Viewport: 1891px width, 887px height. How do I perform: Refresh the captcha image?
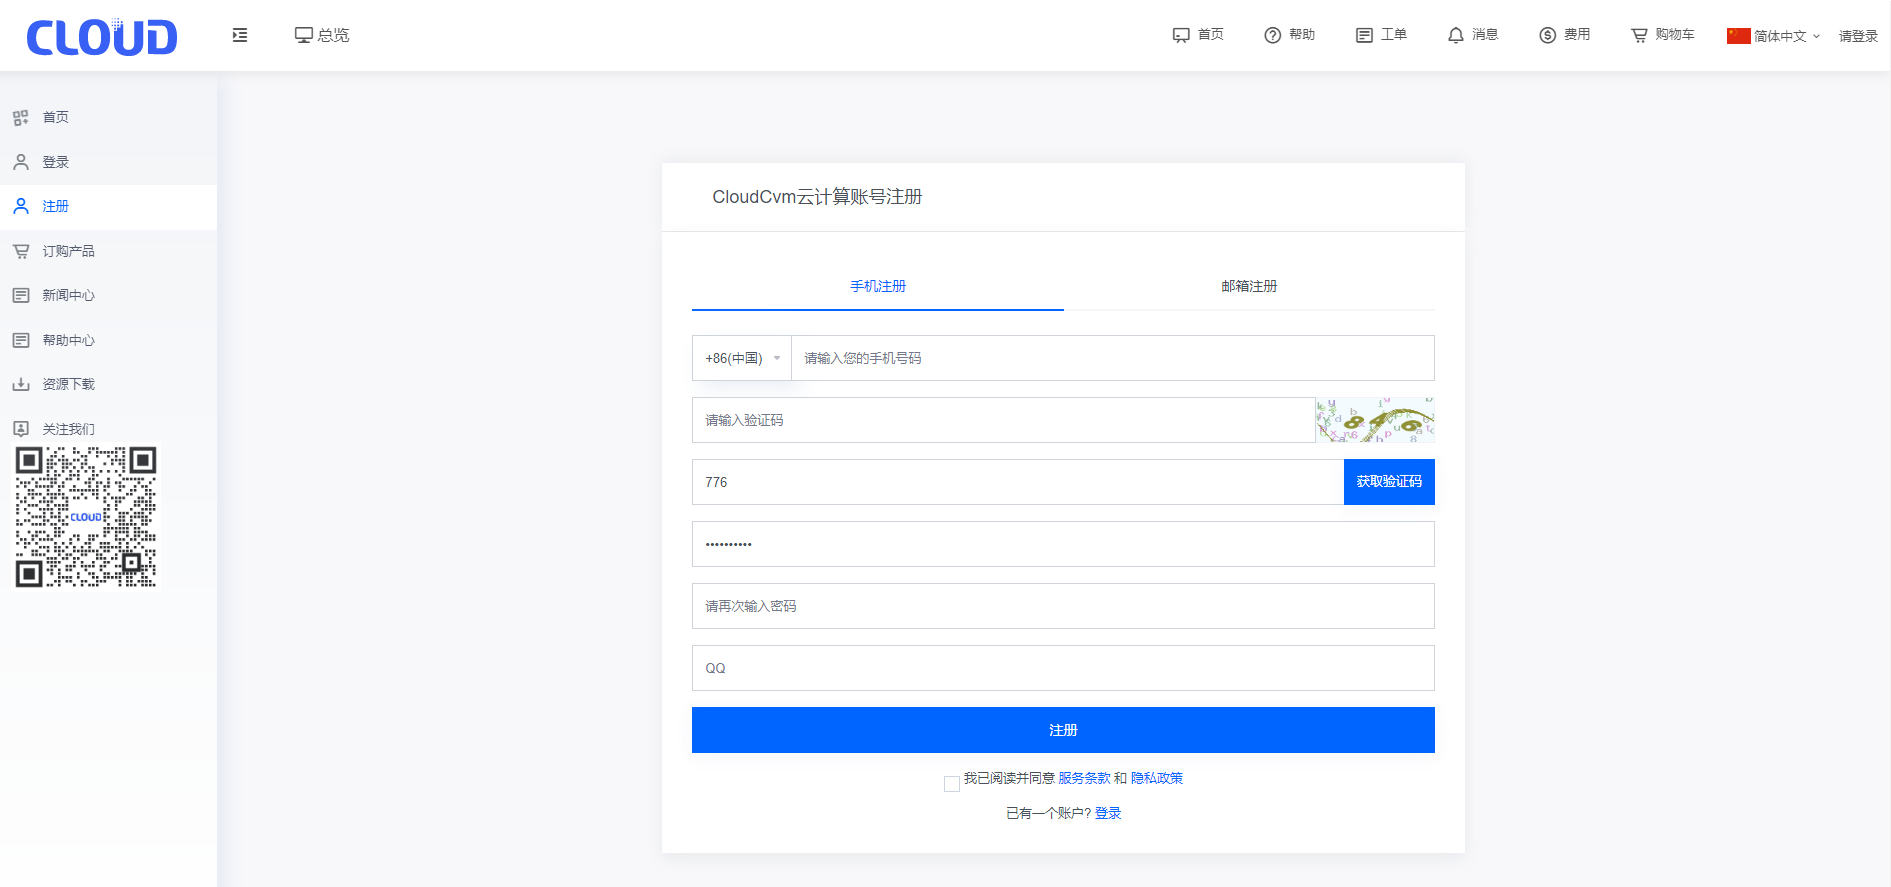coord(1375,420)
